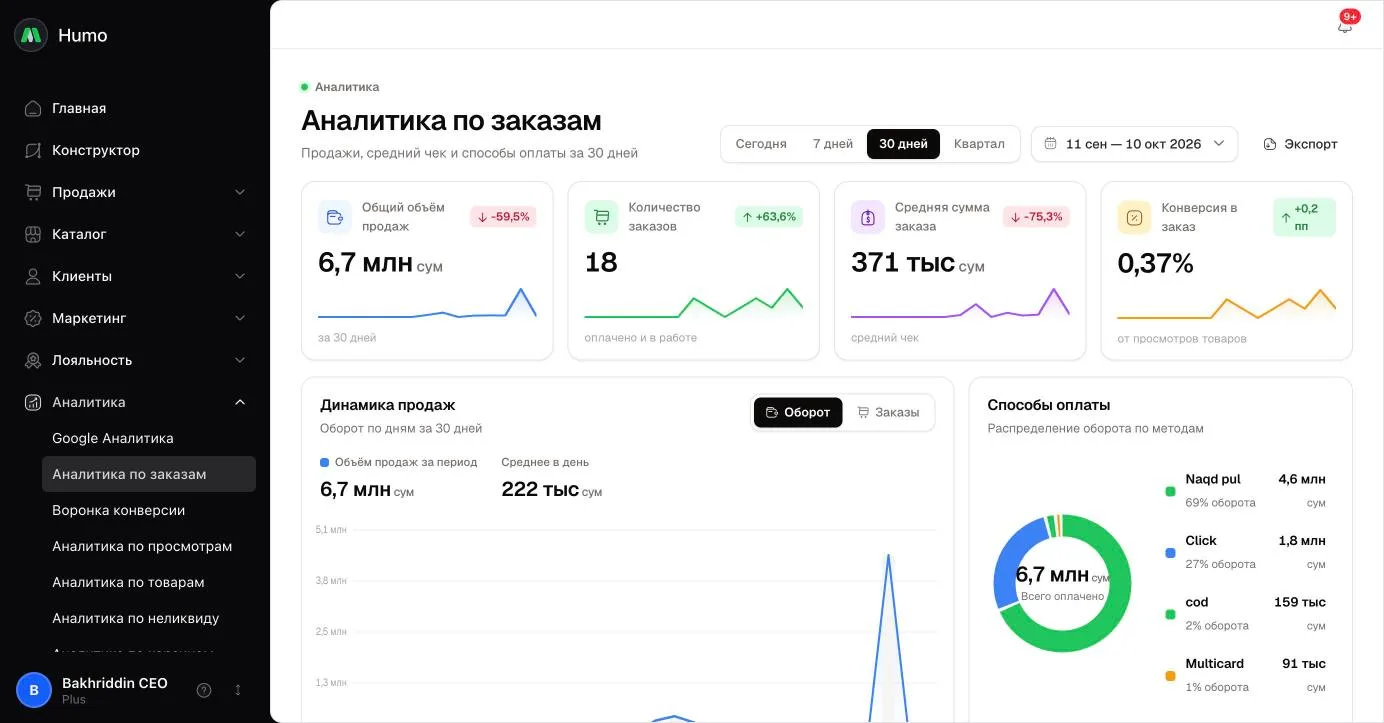Click the Маркетинг sidebar icon
Image resolution: width=1384 pixels, height=723 pixels.
click(x=33, y=318)
